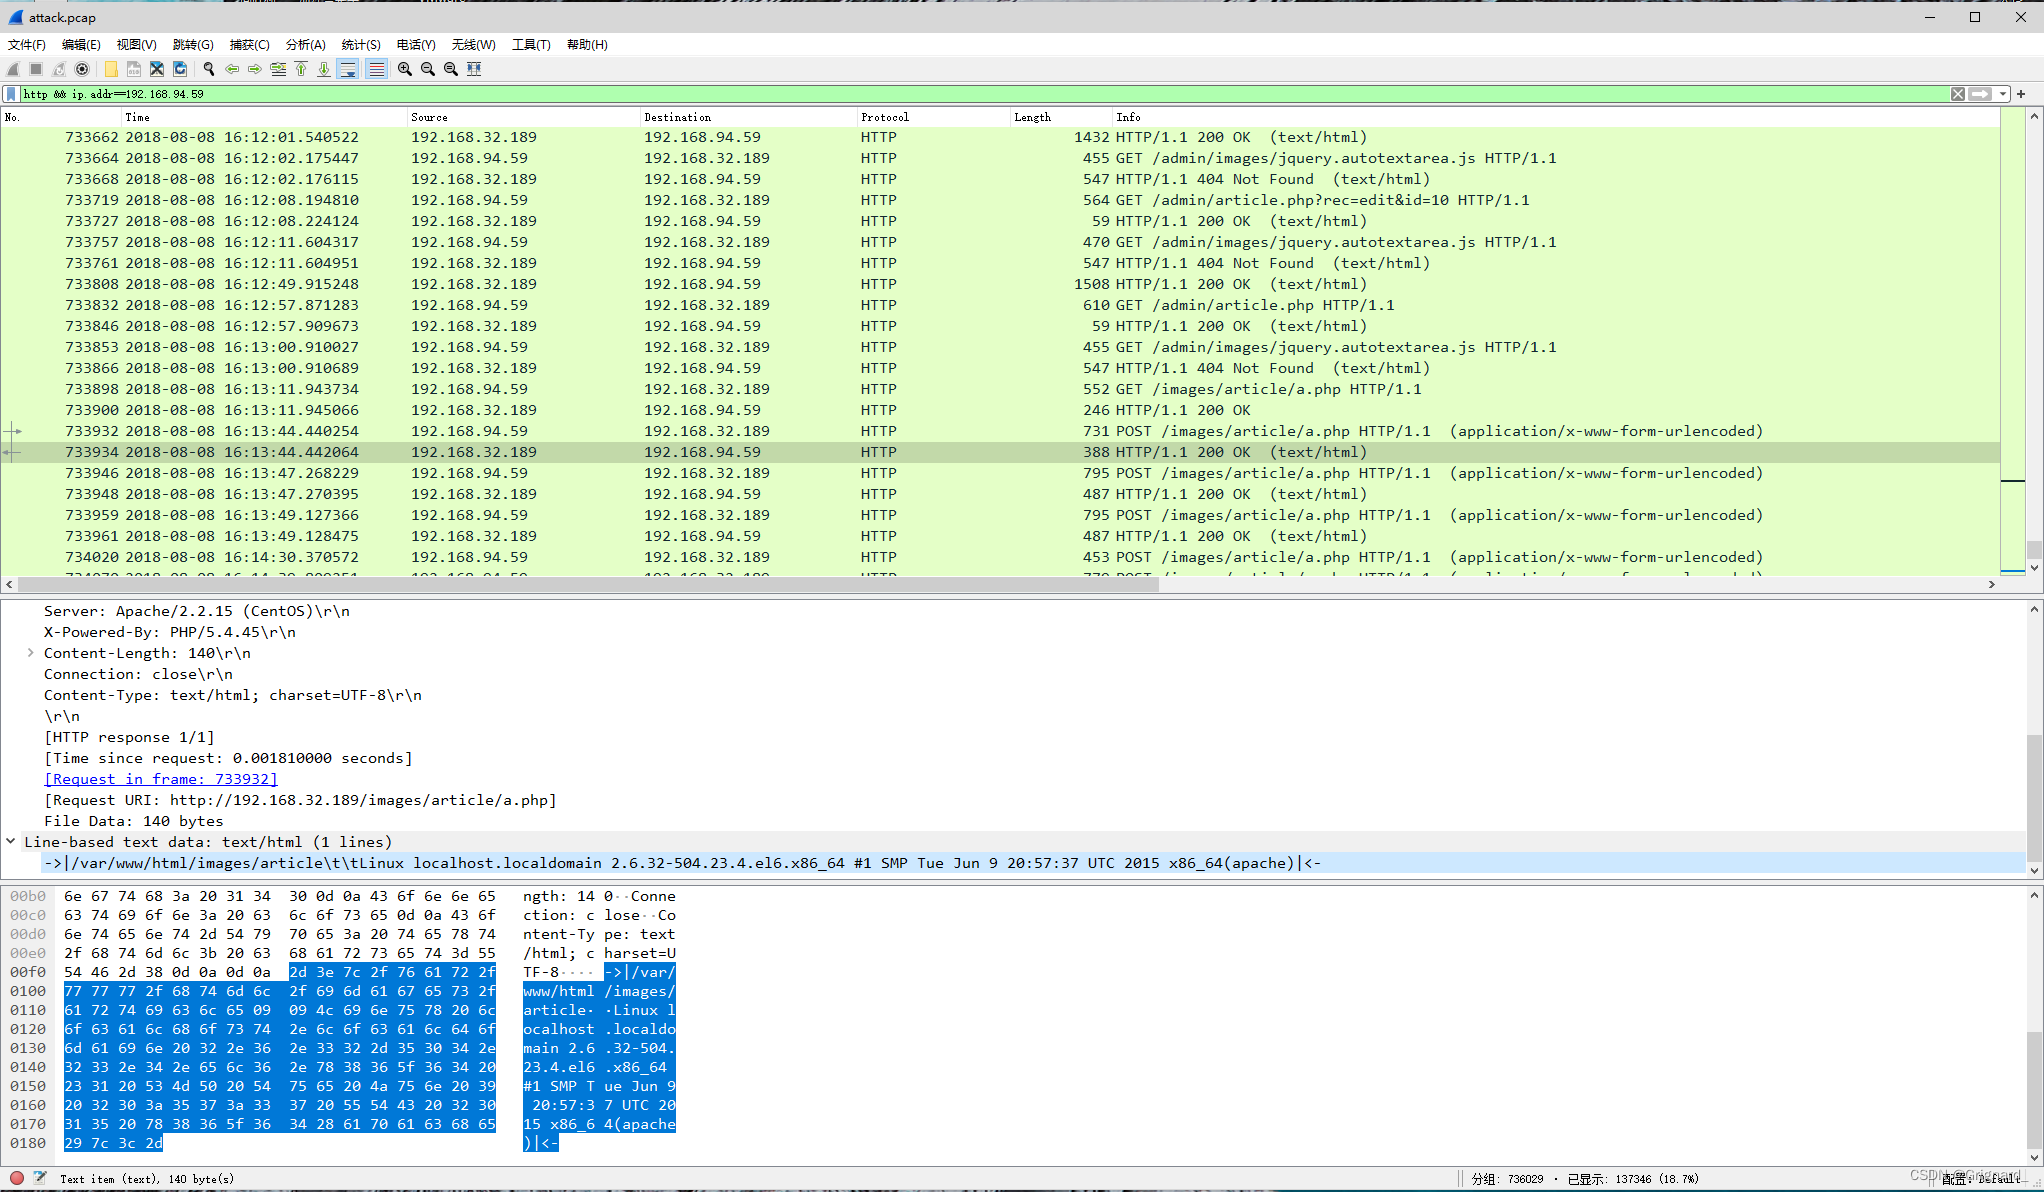Click the stop capture square icon
The image size is (2044, 1192).
pos(36,69)
